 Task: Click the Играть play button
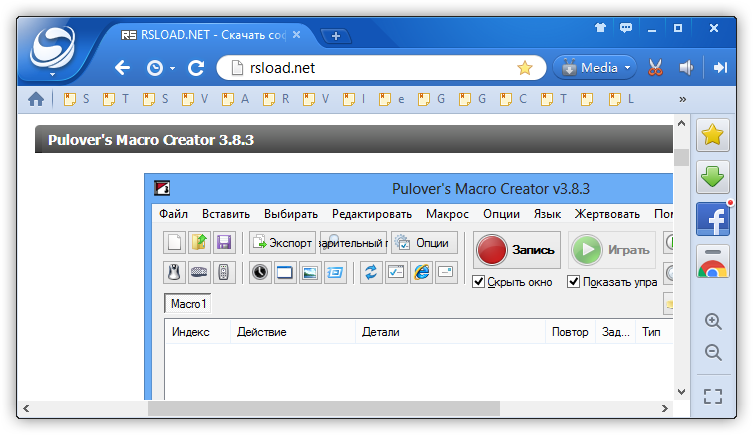pyautogui.click(x=612, y=250)
